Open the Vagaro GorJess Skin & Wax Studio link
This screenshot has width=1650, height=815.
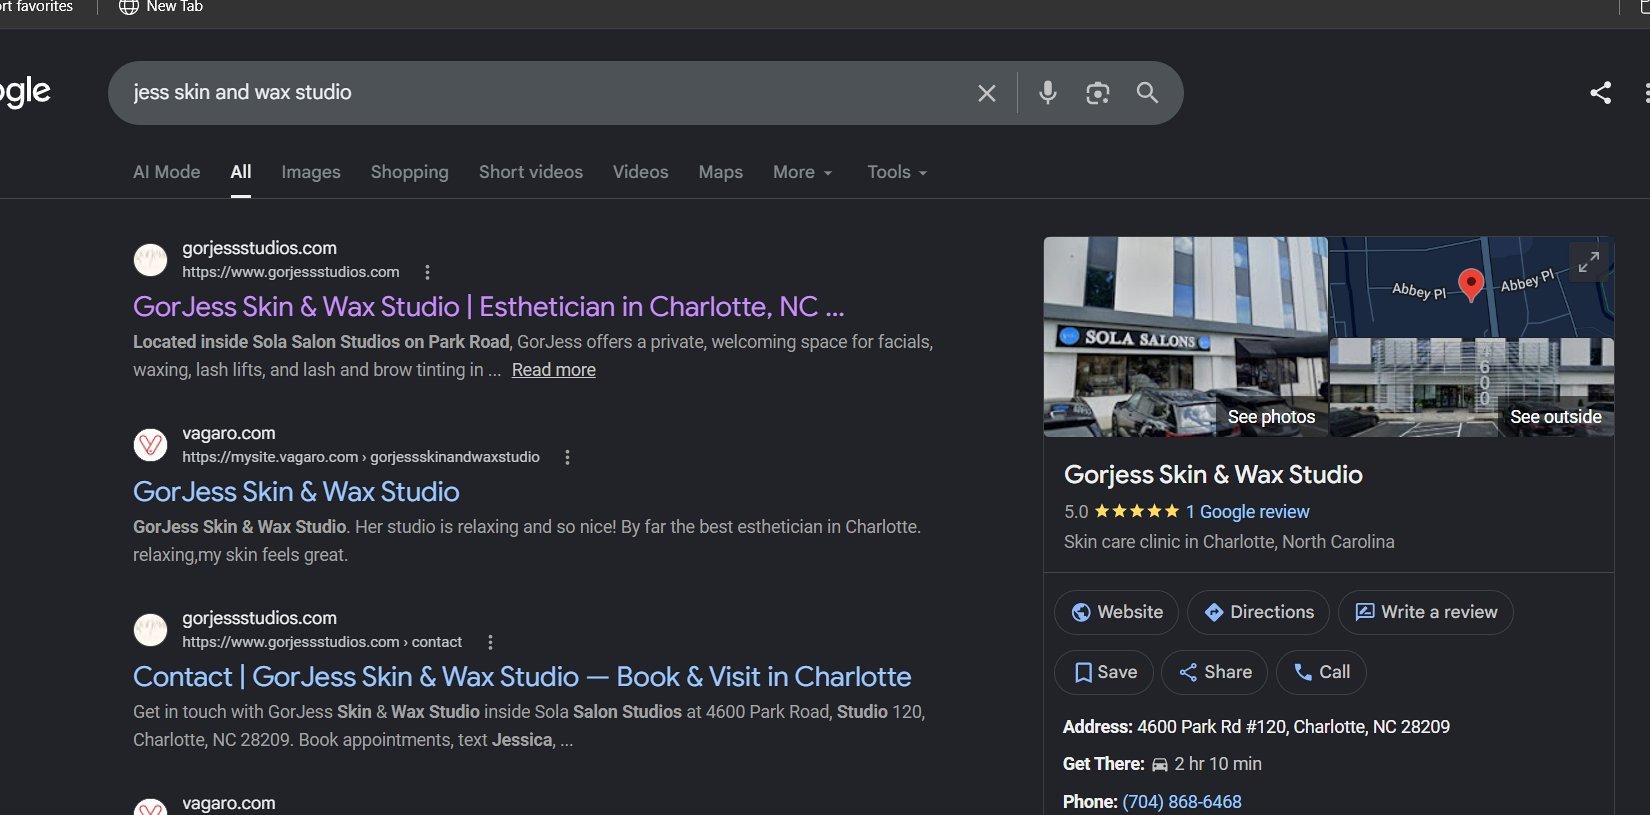[296, 492]
